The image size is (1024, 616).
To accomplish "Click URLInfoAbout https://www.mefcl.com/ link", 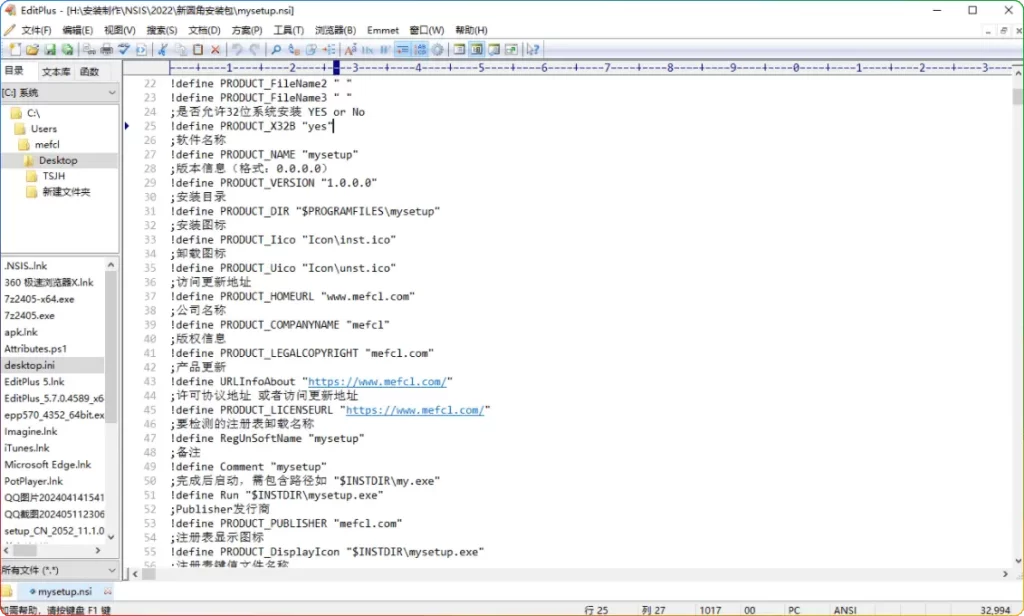I will pyautogui.click(x=377, y=381).
